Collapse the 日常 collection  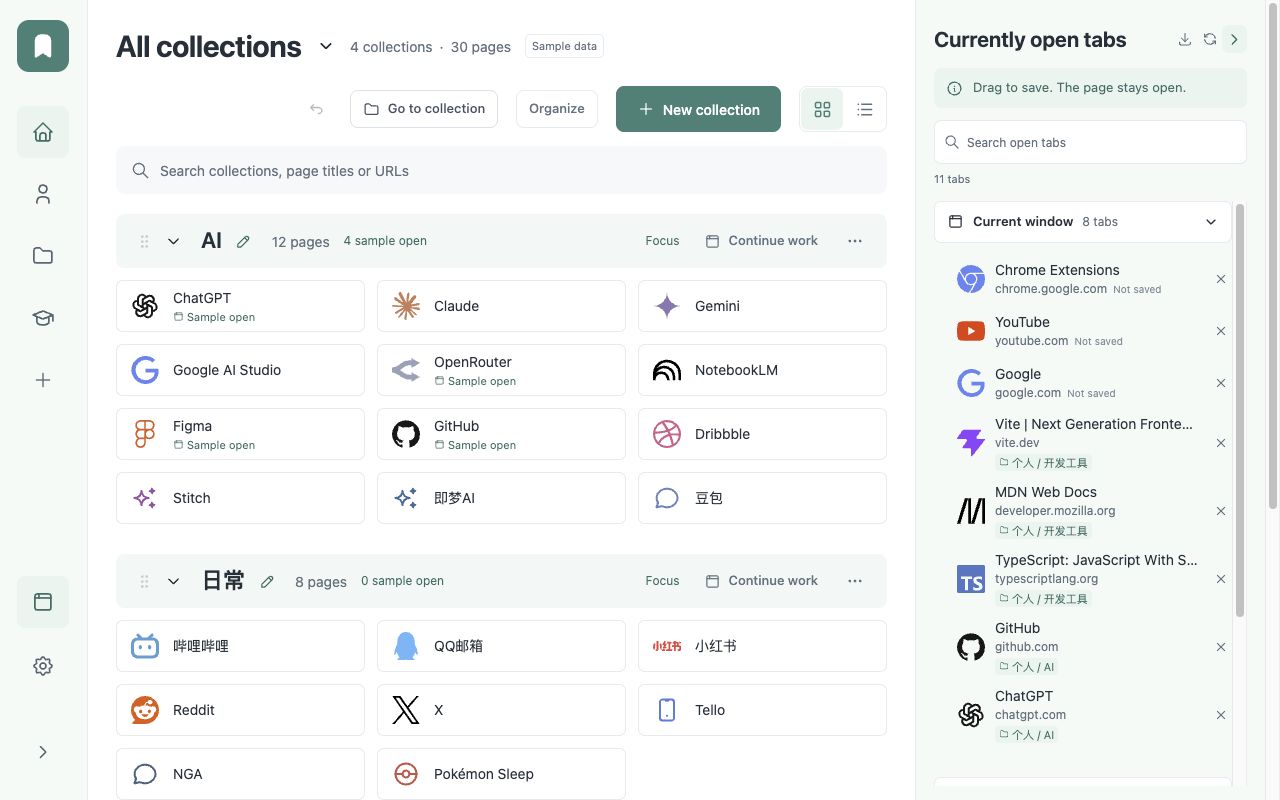[x=174, y=581]
